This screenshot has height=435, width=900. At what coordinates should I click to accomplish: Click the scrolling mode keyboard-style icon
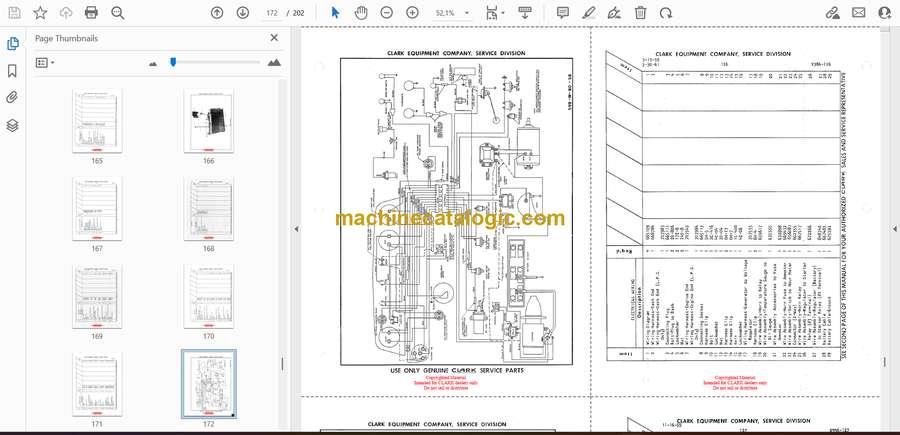click(524, 13)
